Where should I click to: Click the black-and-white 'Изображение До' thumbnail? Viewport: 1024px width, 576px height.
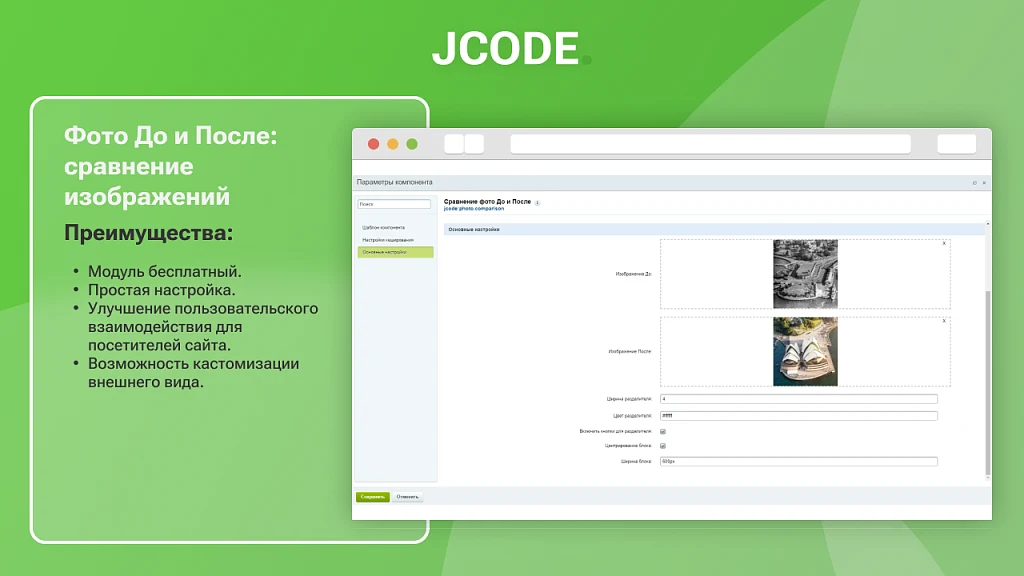click(x=805, y=274)
